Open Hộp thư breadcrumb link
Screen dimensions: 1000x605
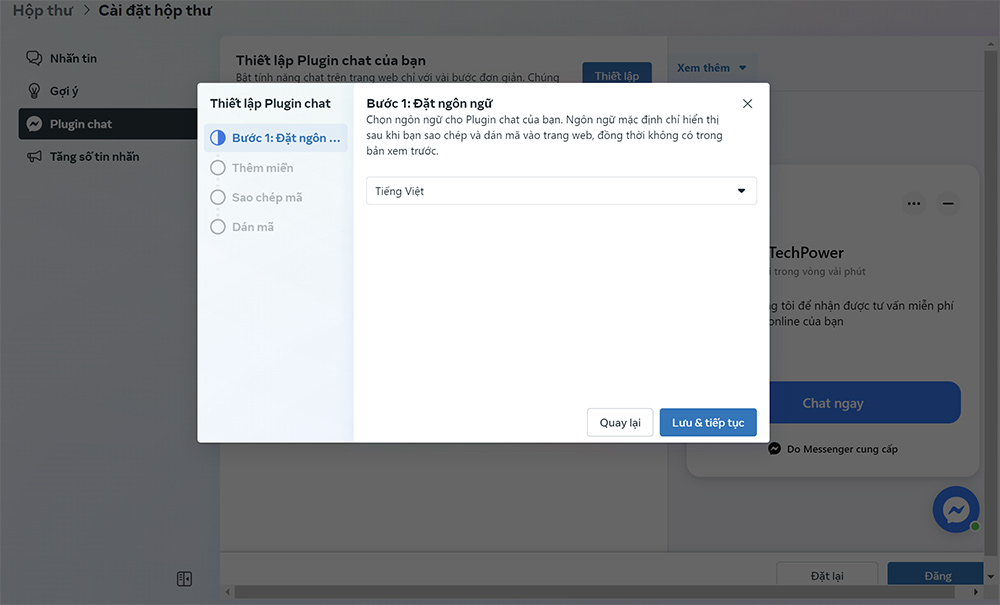[x=42, y=12]
